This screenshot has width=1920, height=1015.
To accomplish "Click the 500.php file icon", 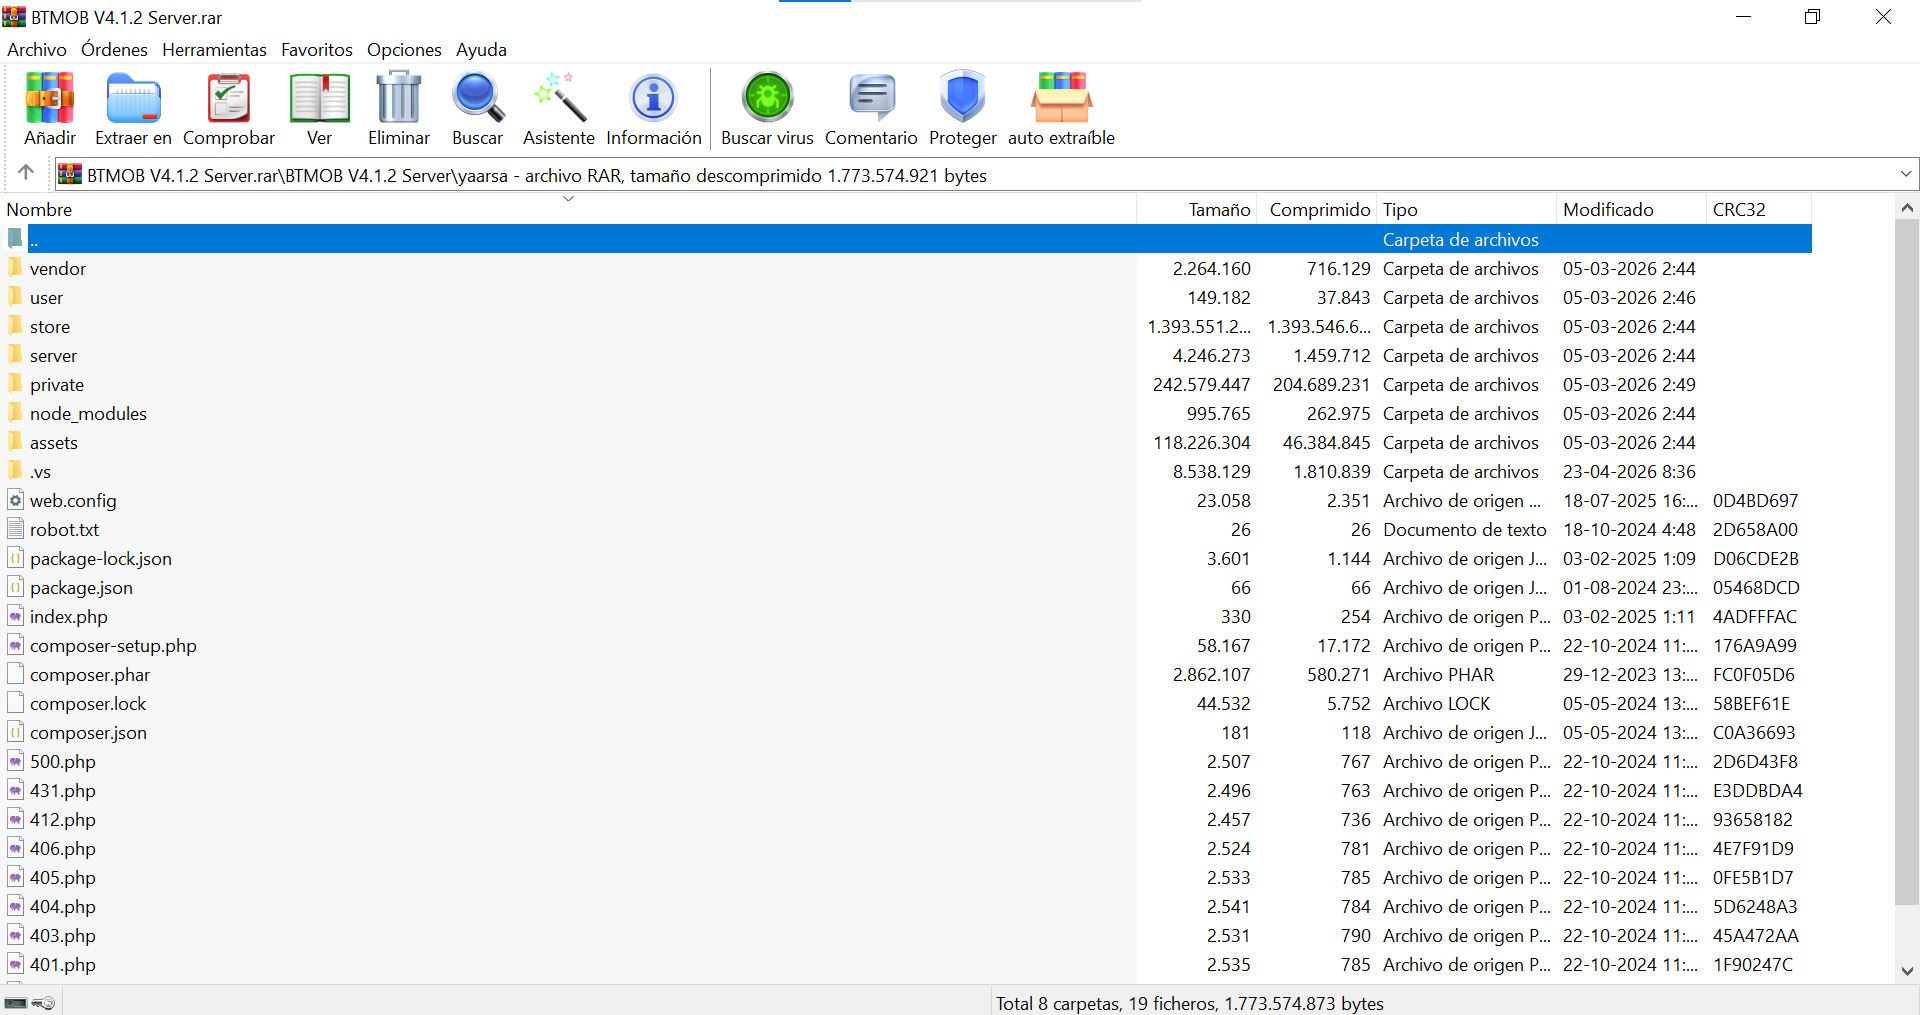I will click(x=15, y=761).
